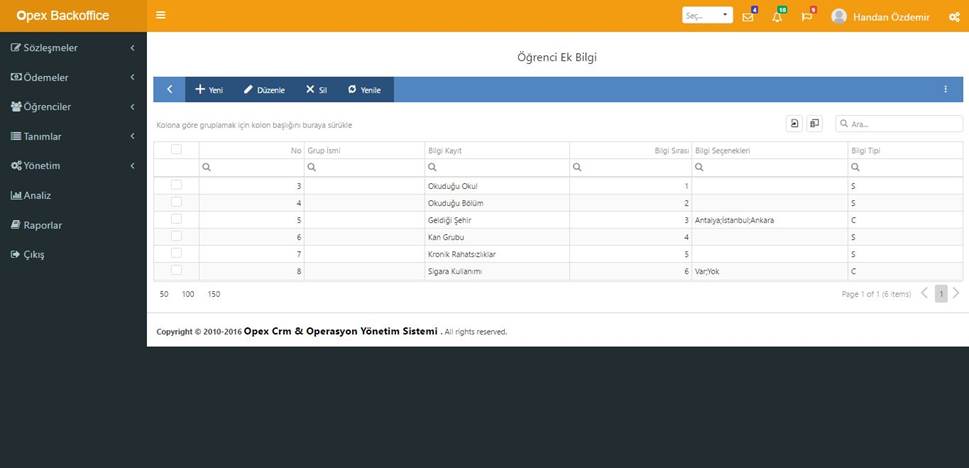Toggle the select-all header checkbox

point(177,149)
